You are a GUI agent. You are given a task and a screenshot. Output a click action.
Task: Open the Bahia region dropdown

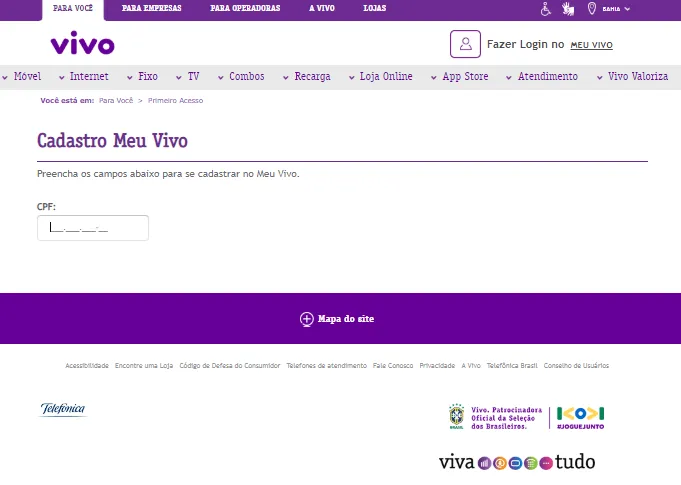click(x=616, y=9)
